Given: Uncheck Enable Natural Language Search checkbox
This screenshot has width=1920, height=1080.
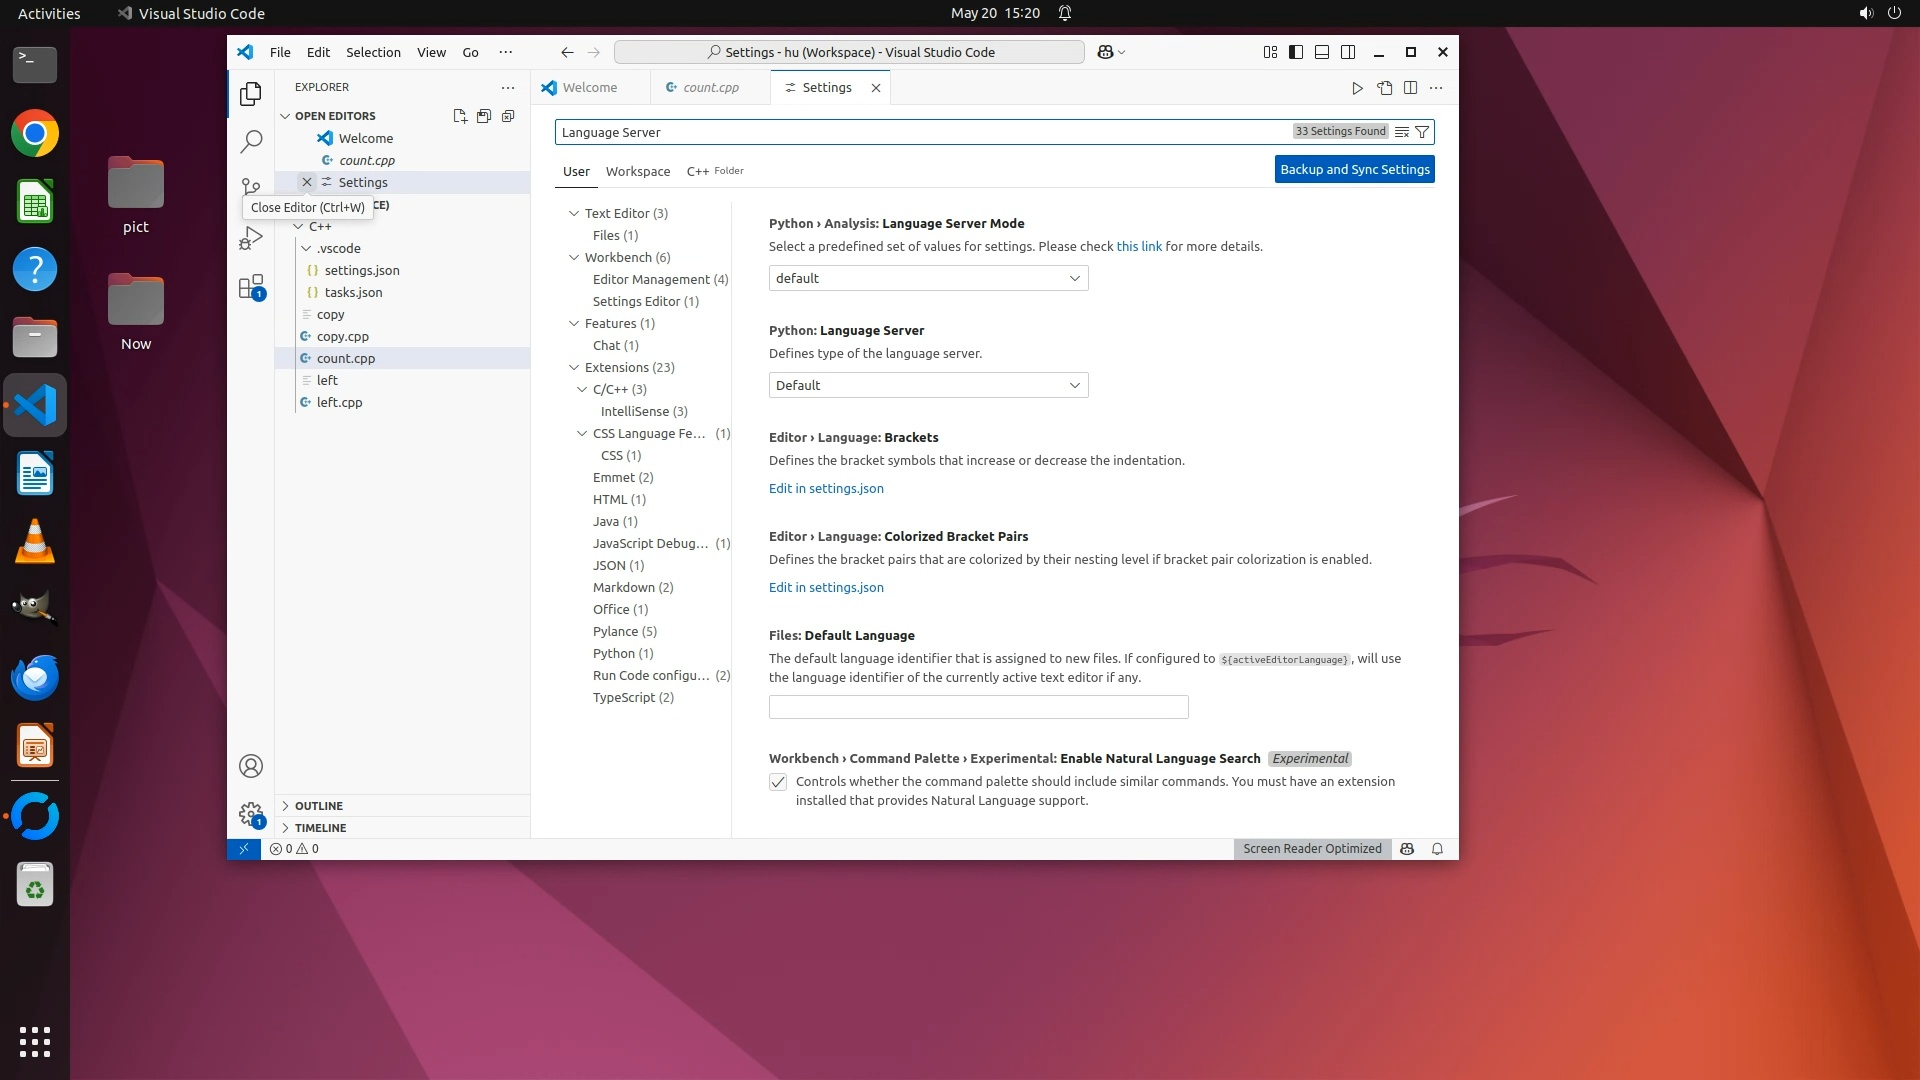Looking at the screenshot, I should pos(778,782).
